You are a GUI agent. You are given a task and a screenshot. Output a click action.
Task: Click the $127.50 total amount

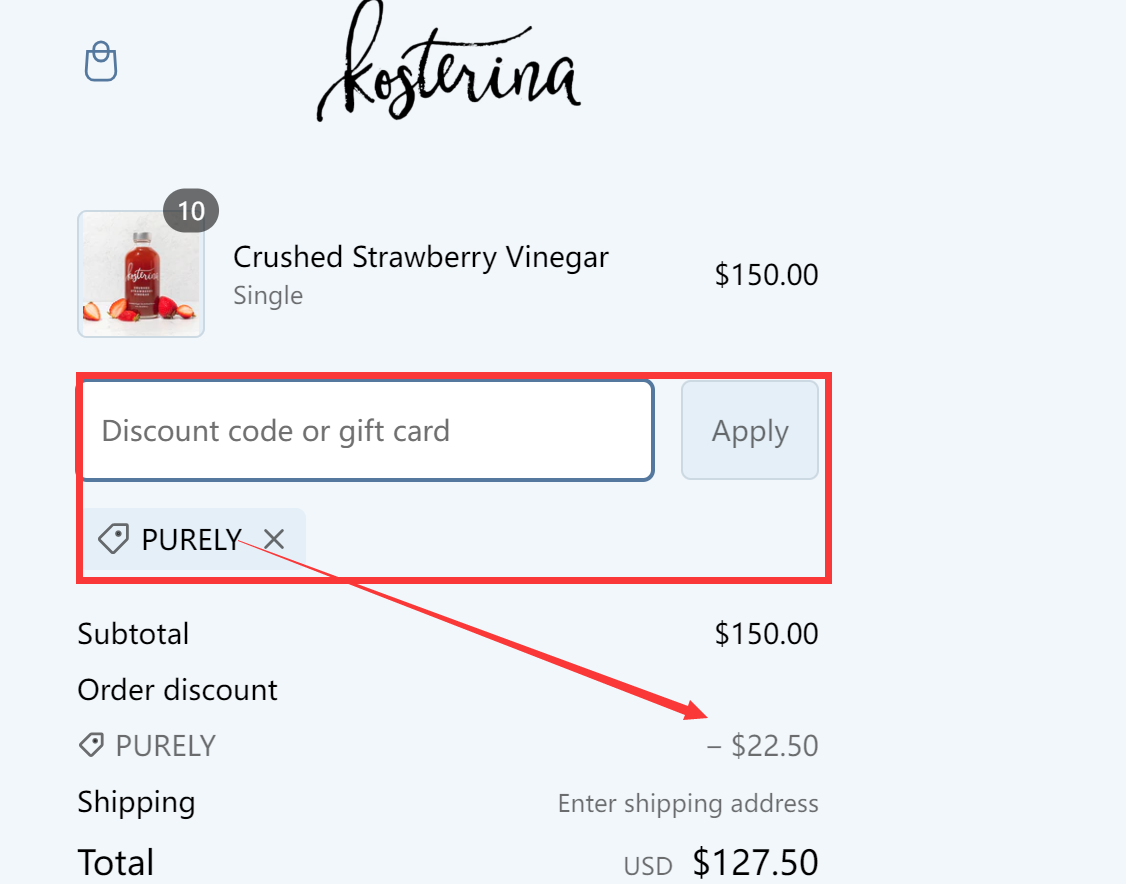click(x=755, y=861)
